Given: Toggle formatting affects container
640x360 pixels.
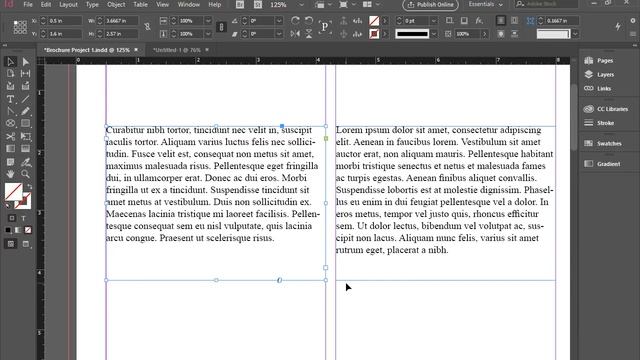Looking at the screenshot, I should [12, 218].
